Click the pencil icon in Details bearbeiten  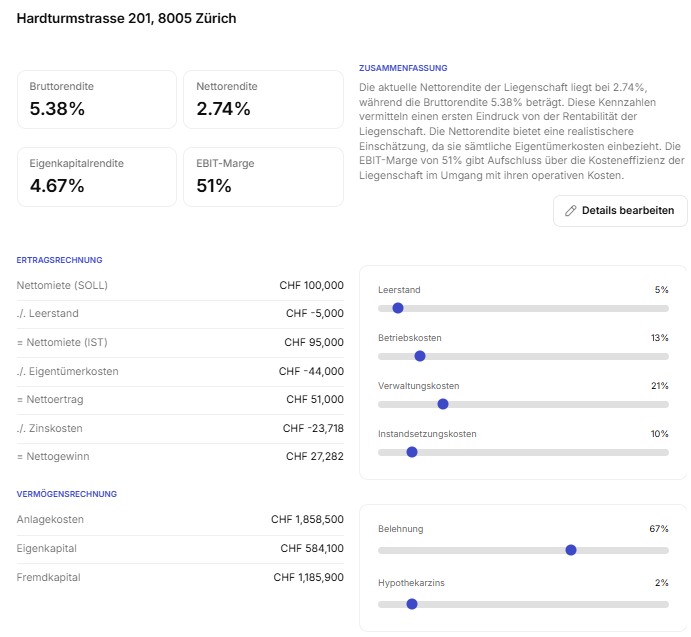point(571,211)
